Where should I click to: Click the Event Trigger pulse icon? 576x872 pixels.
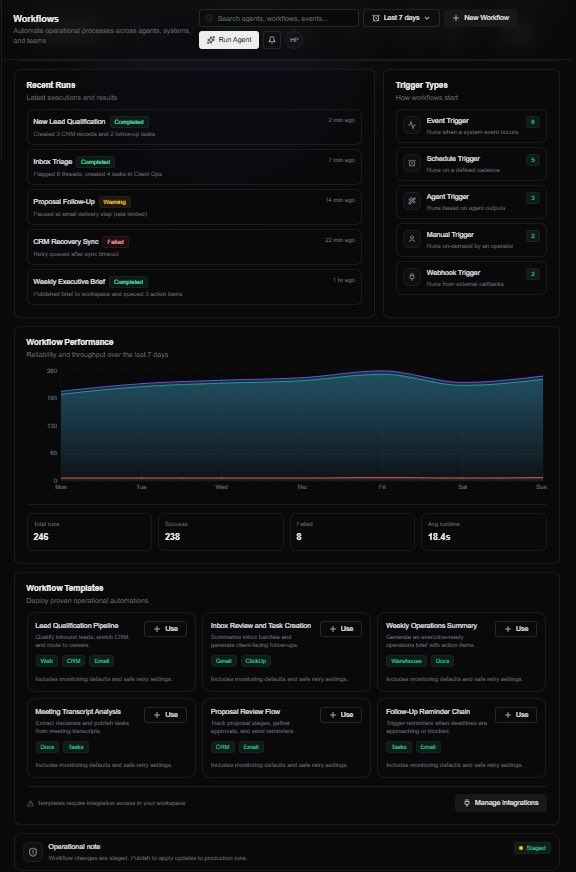click(x=411, y=125)
